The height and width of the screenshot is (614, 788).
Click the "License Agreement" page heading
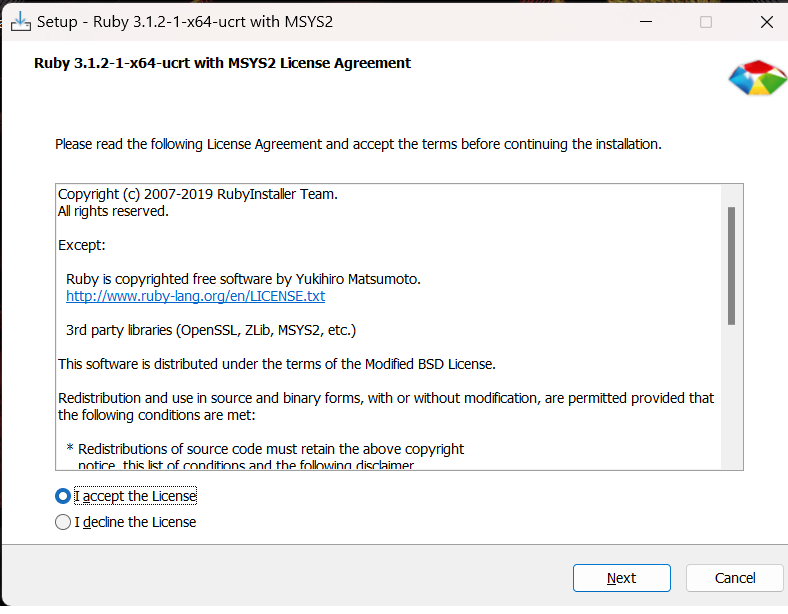(x=222, y=63)
